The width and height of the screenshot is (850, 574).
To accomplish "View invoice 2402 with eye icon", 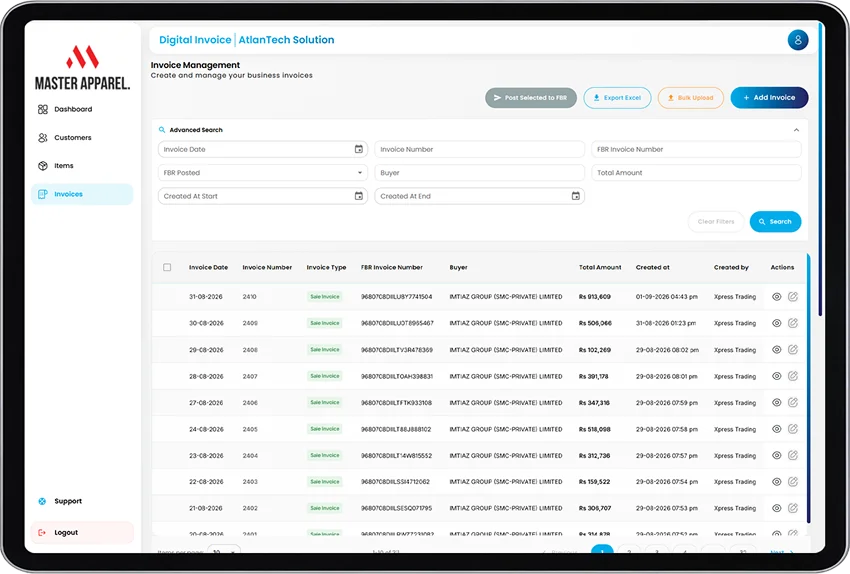I will click(x=776, y=508).
